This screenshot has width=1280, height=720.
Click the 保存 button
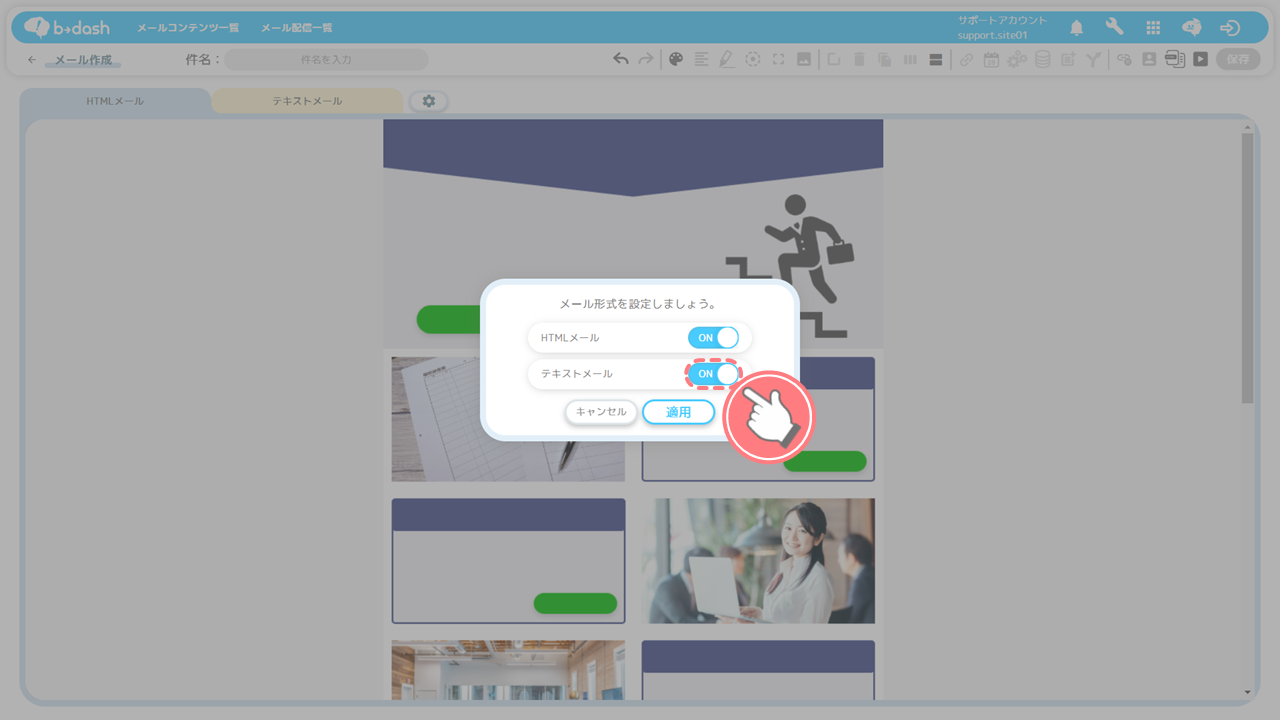tap(1238, 59)
